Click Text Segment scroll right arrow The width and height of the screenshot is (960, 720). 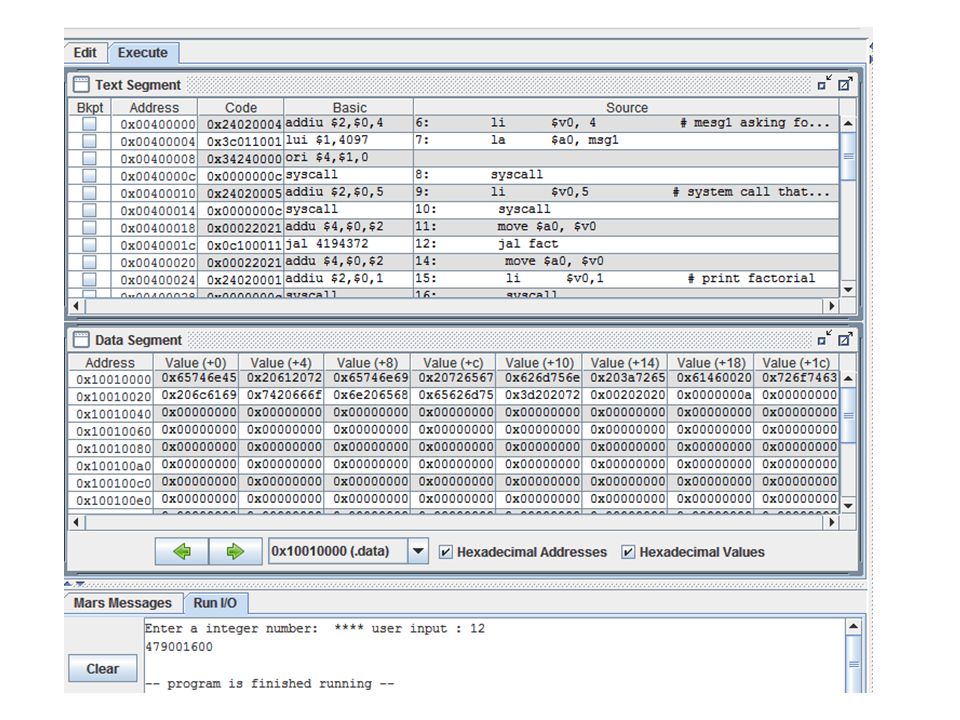click(x=831, y=306)
